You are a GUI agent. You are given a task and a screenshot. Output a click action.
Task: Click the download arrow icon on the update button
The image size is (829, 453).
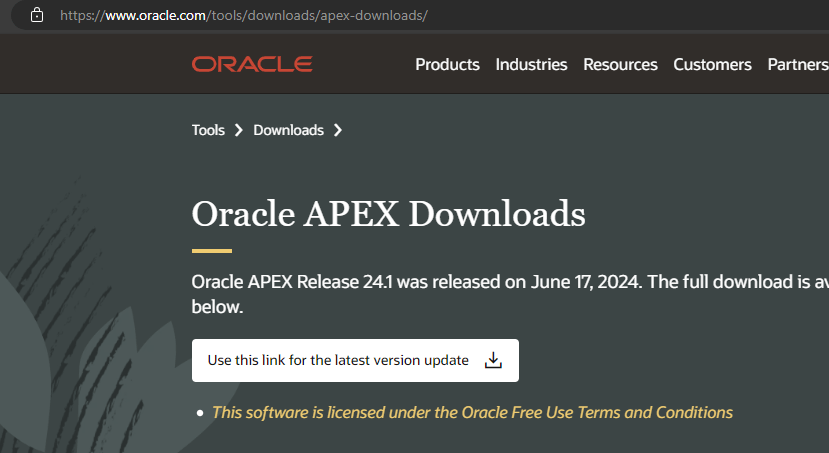pos(493,360)
